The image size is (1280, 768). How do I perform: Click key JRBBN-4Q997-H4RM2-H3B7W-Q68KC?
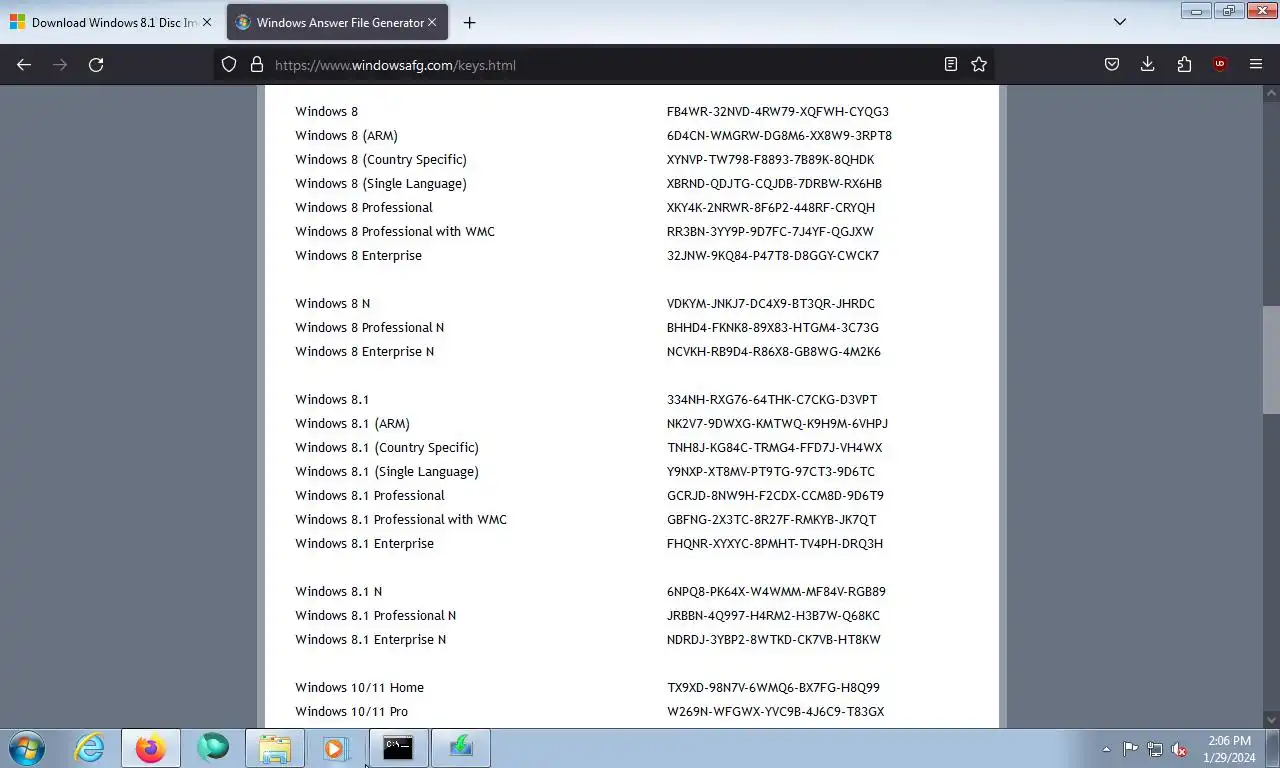(x=773, y=615)
